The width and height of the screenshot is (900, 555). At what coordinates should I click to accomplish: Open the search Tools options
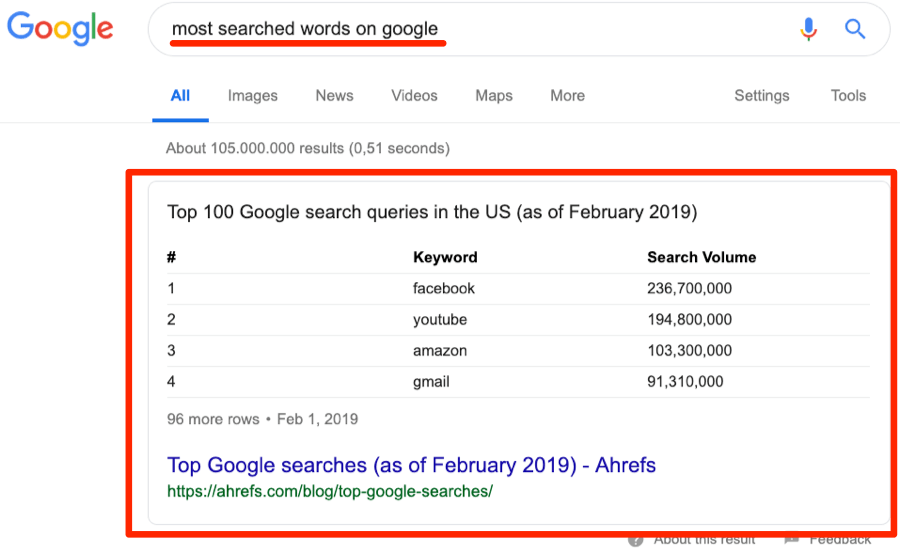pos(848,96)
